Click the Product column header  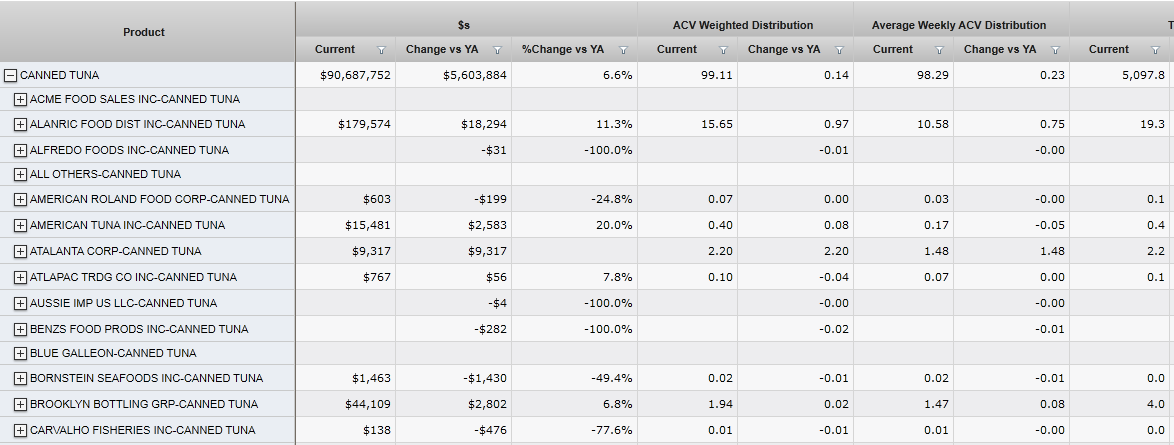[144, 32]
